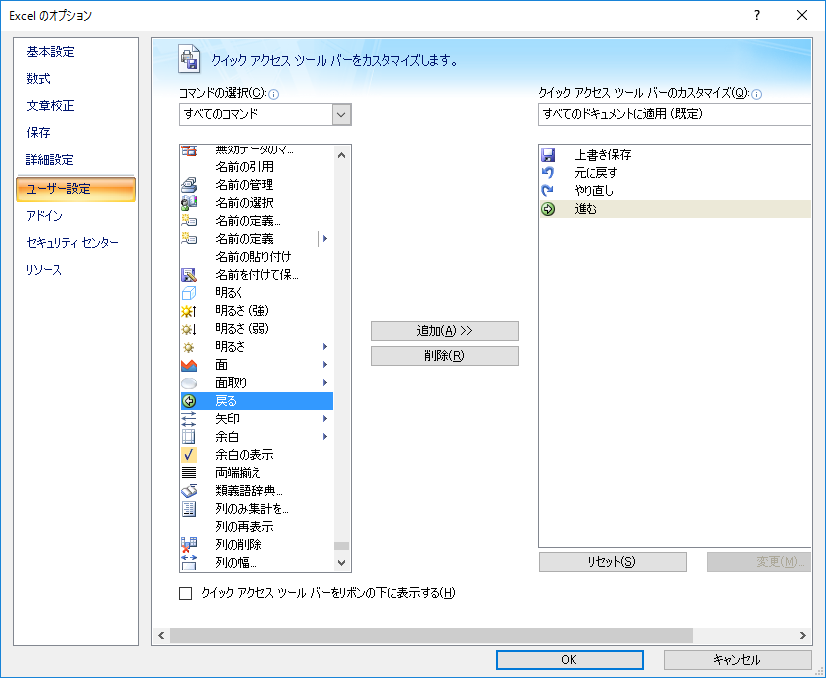Expand the 面 submenu arrow
Image resolution: width=826 pixels, height=678 pixels.
pyautogui.click(x=325, y=365)
